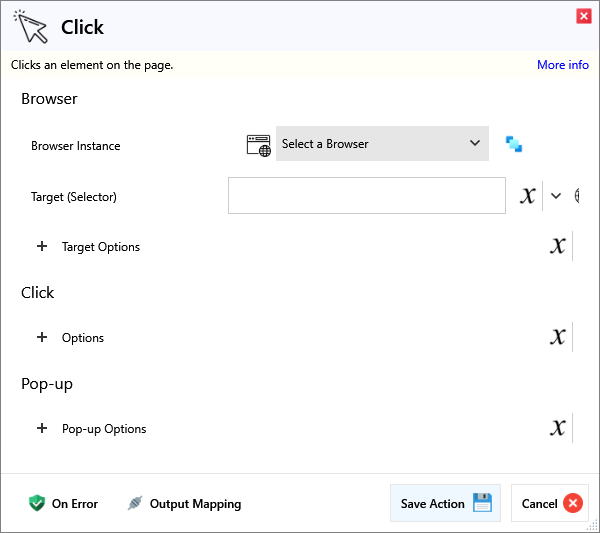This screenshot has width=600, height=533.
Task: Expand the Options section under Click
Action: [42, 337]
